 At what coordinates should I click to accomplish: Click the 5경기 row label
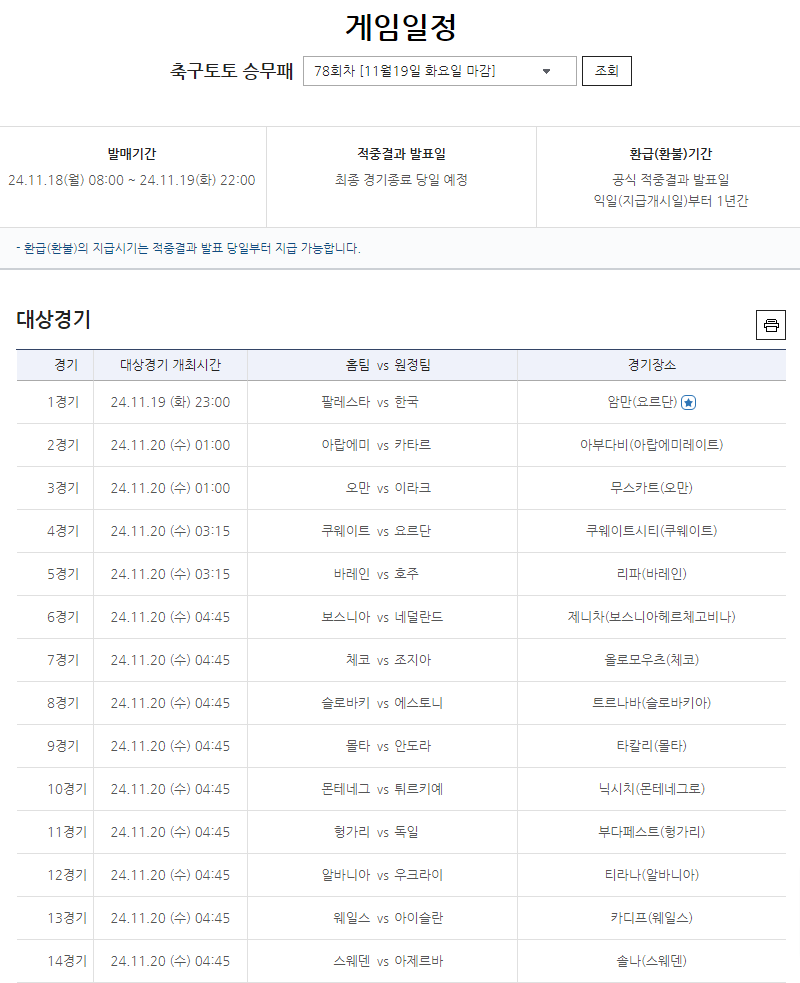(x=63, y=574)
